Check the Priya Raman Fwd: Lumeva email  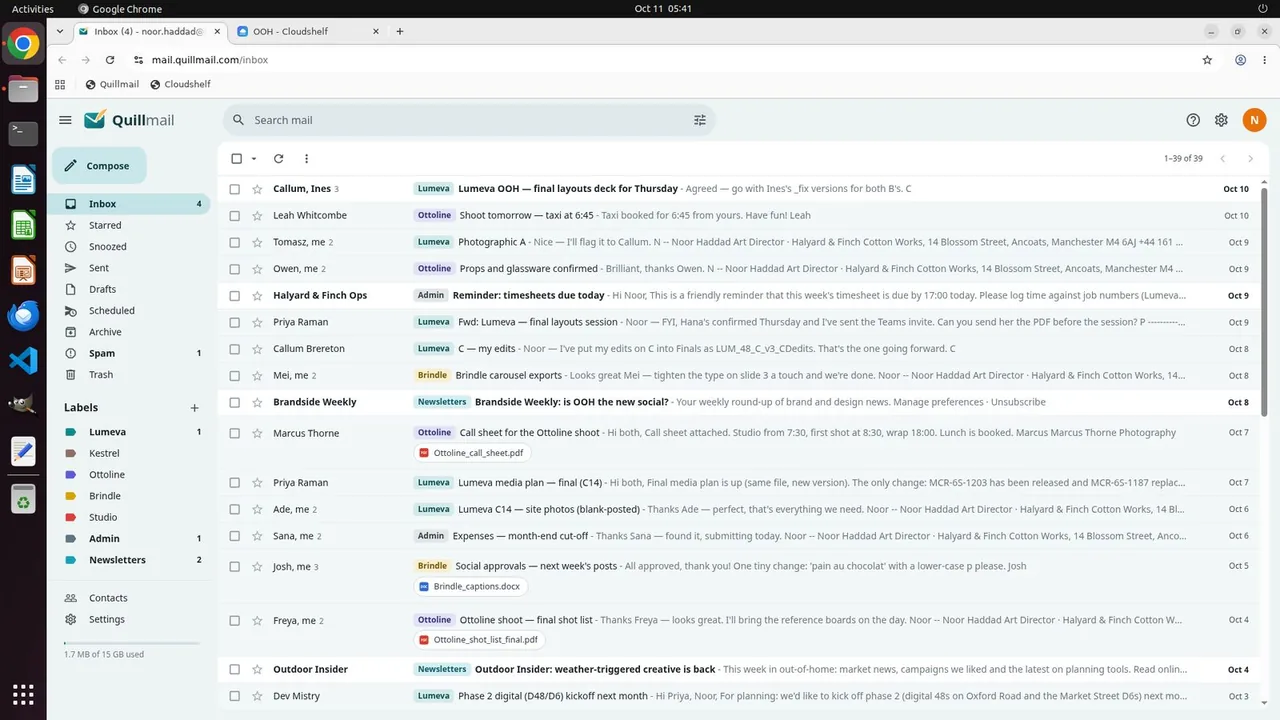pyautogui.click(x=235, y=323)
